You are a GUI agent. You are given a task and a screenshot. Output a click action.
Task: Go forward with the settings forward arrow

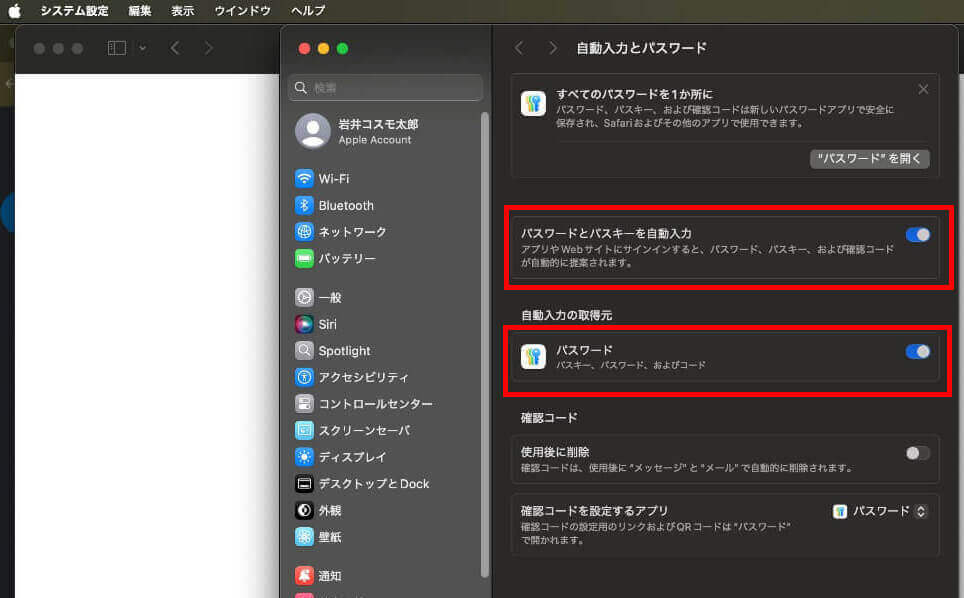pyautogui.click(x=553, y=48)
